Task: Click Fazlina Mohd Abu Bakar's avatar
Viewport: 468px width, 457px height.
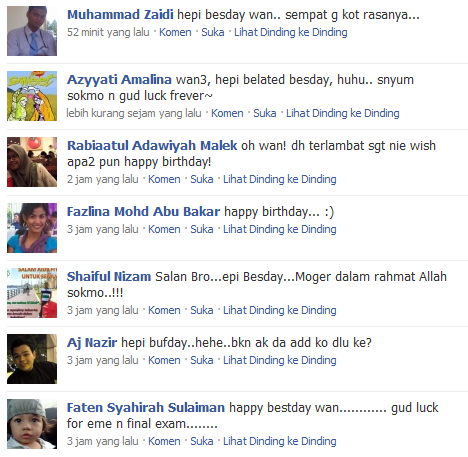Action: [x=32, y=228]
